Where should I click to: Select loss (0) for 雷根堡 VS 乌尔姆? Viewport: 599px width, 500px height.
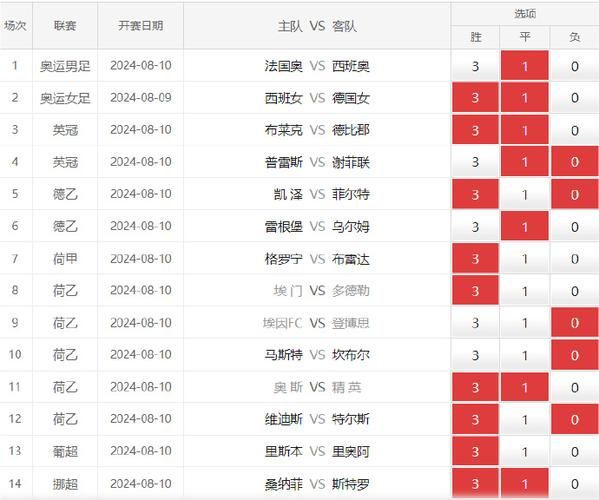click(x=575, y=227)
